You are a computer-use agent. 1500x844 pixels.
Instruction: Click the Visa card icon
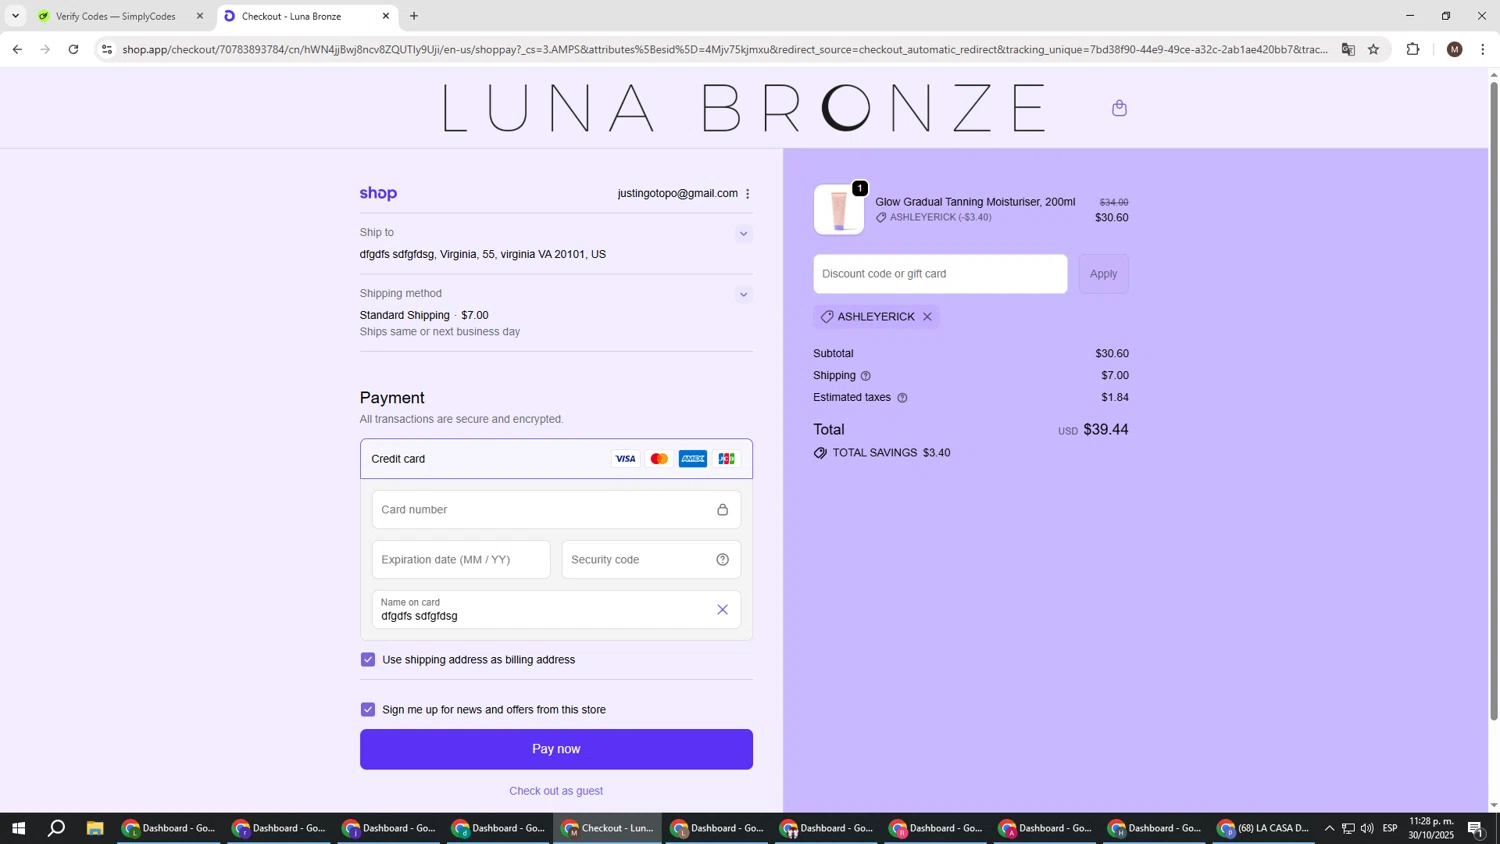click(x=625, y=459)
